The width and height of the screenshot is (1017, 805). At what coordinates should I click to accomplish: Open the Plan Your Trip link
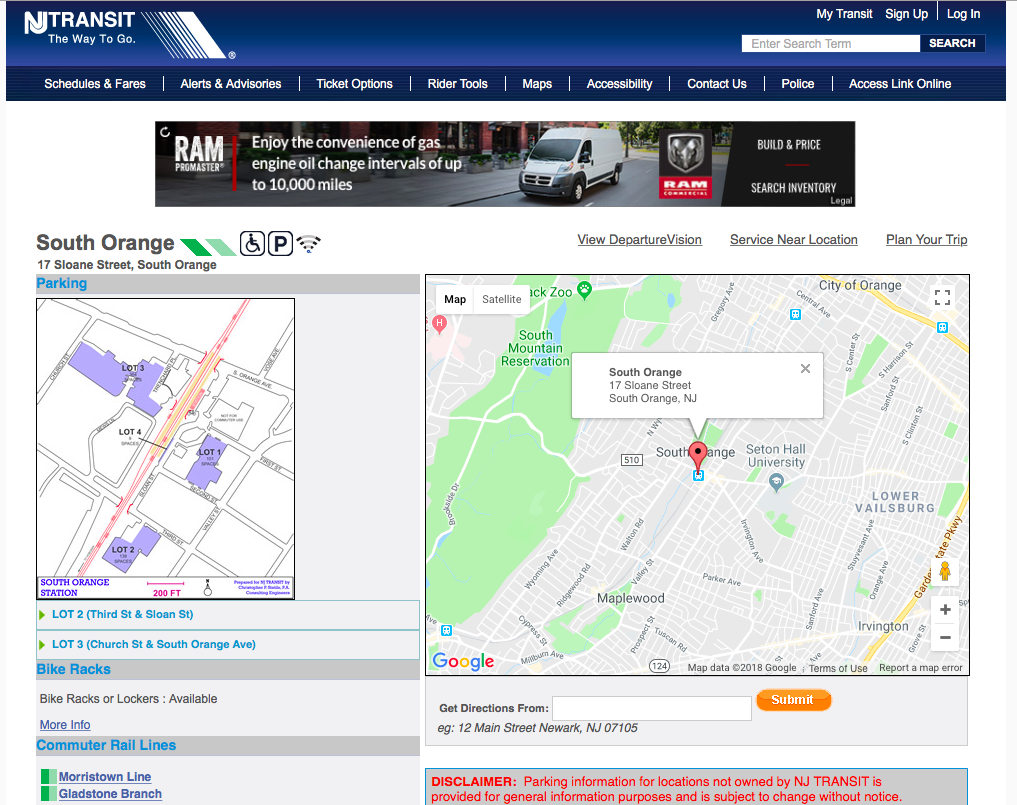pyautogui.click(x=927, y=239)
